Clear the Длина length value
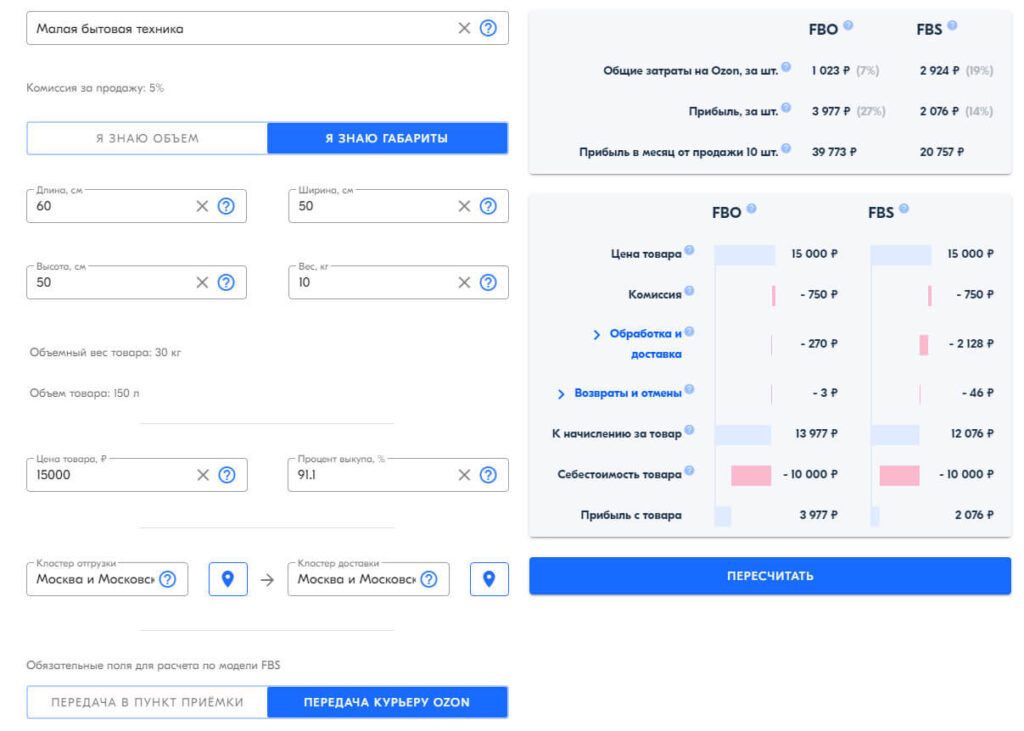The height and width of the screenshot is (731, 1024). point(202,206)
